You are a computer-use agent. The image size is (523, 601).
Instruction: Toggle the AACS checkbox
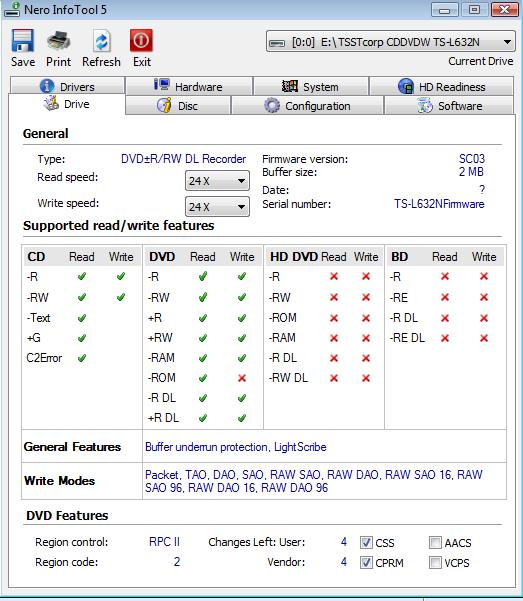click(x=435, y=542)
